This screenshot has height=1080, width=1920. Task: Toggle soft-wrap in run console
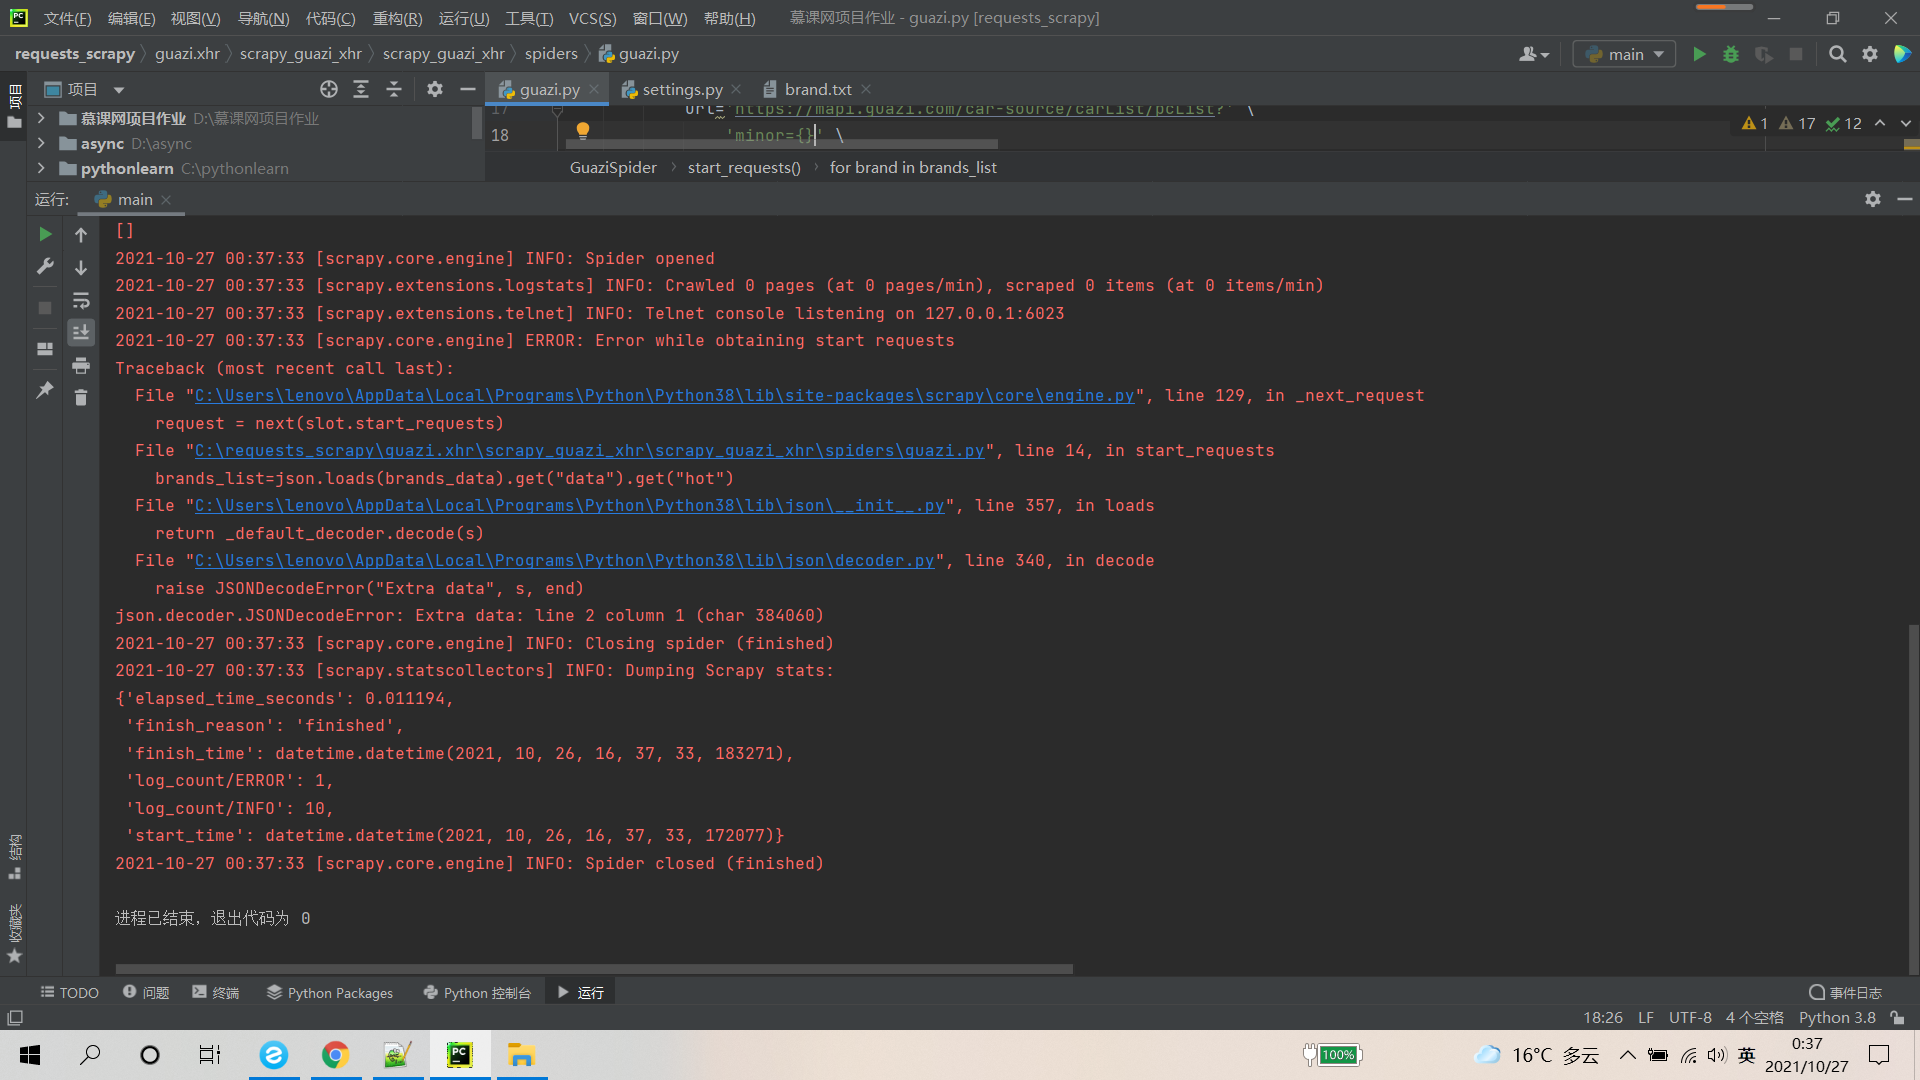tap(81, 300)
